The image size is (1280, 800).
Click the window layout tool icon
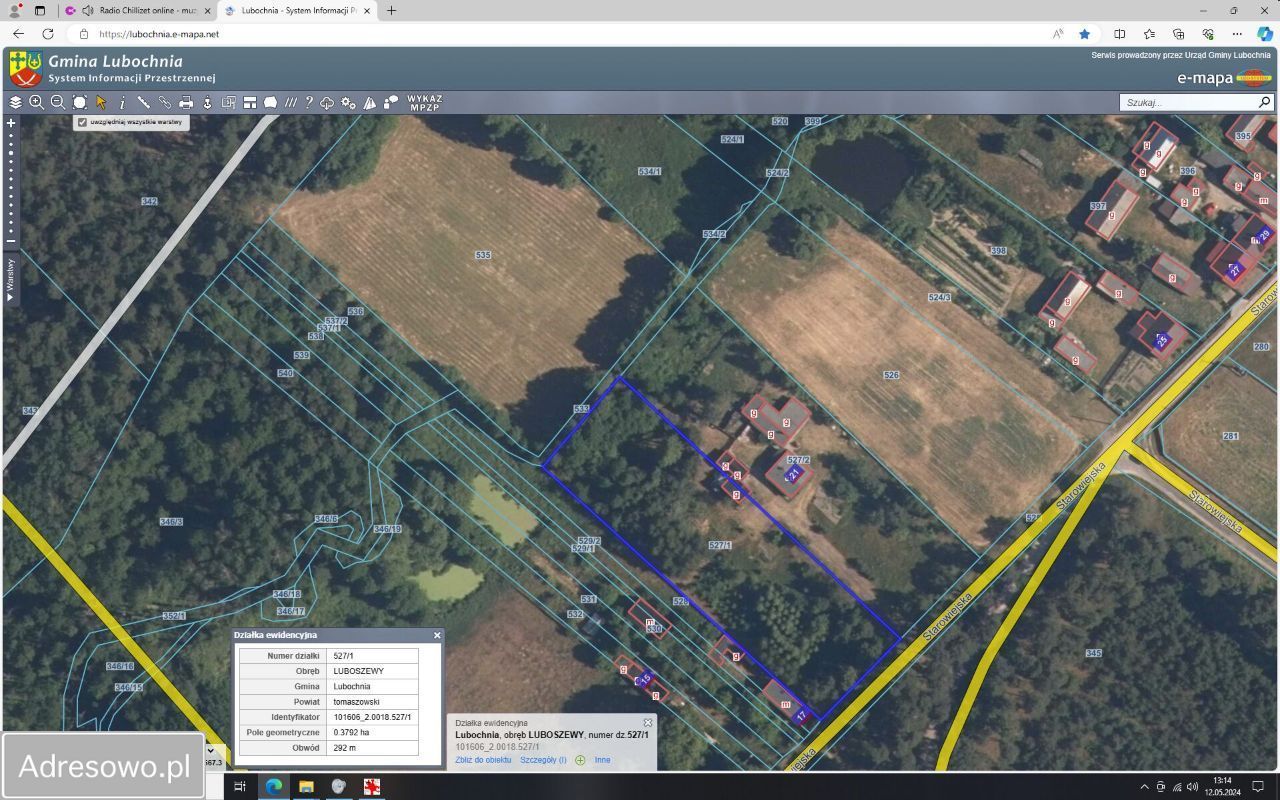tap(249, 102)
